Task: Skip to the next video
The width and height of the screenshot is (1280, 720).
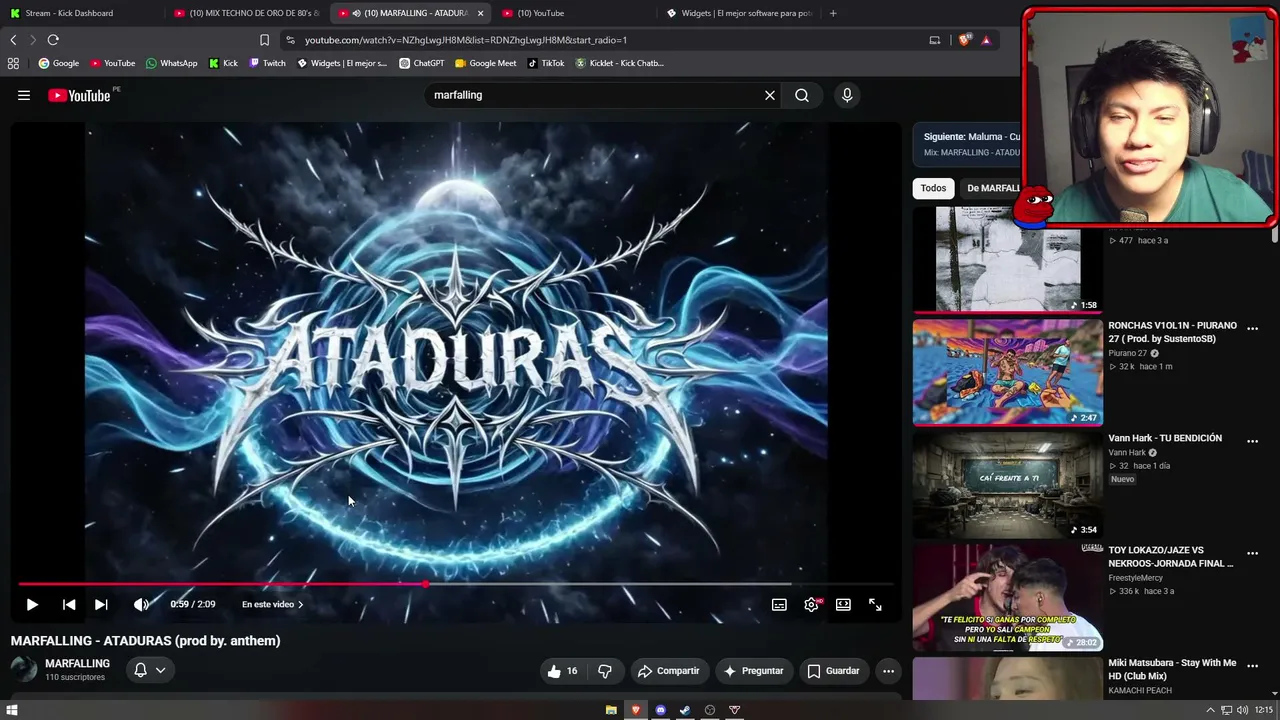Action: (101, 604)
